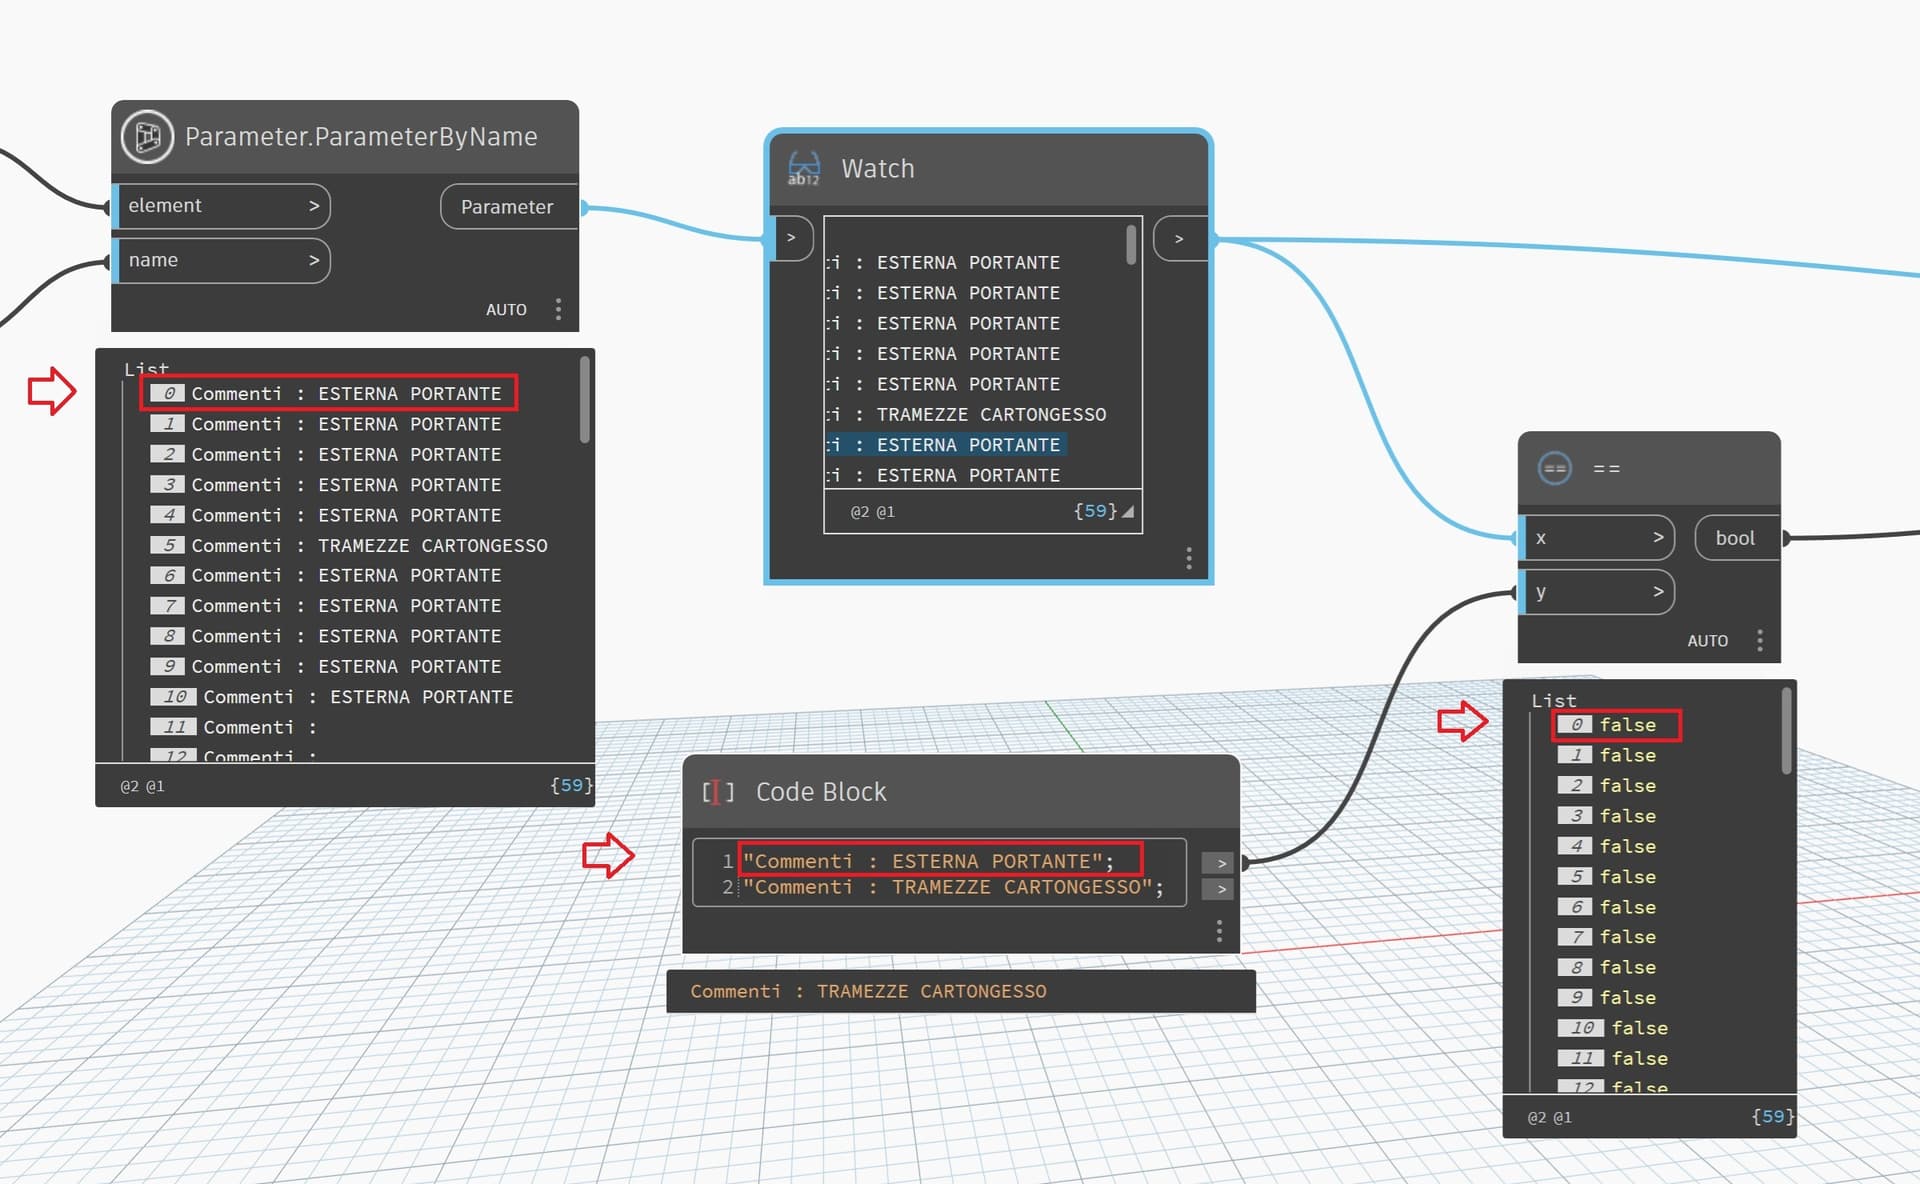Open ParameterByName node three-dot options menu
This screenshot has width=1920, height=1184.
[x=558, y=309]
